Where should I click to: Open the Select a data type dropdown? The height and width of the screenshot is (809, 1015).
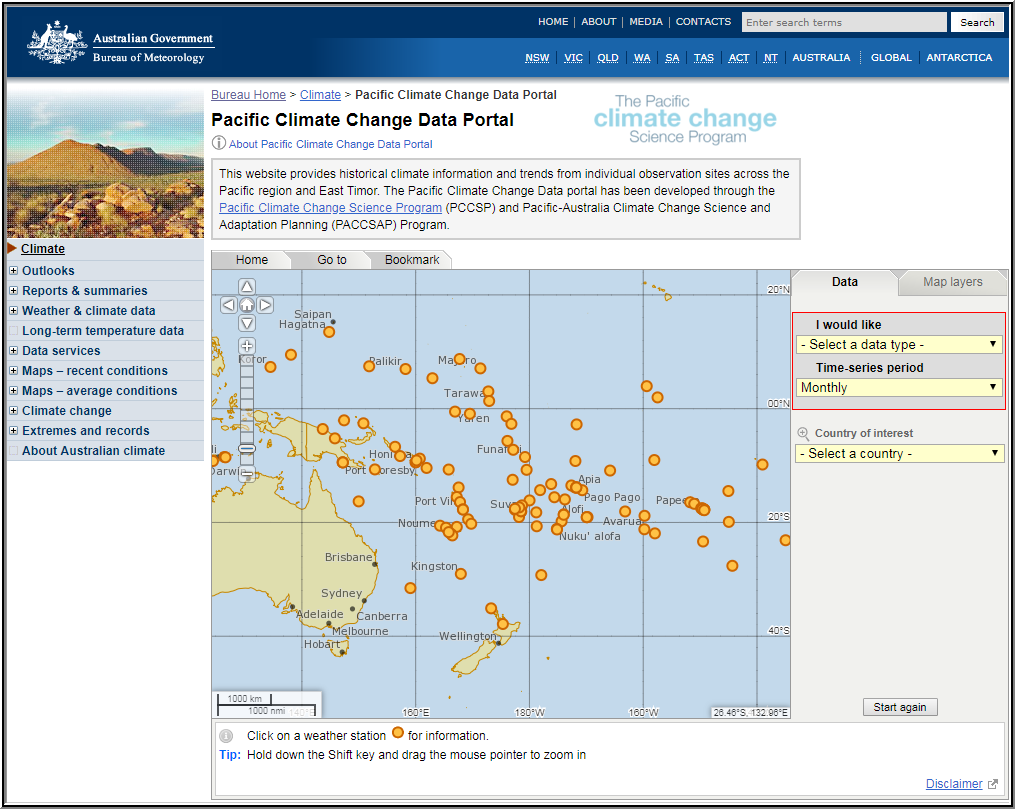(898, 343)
